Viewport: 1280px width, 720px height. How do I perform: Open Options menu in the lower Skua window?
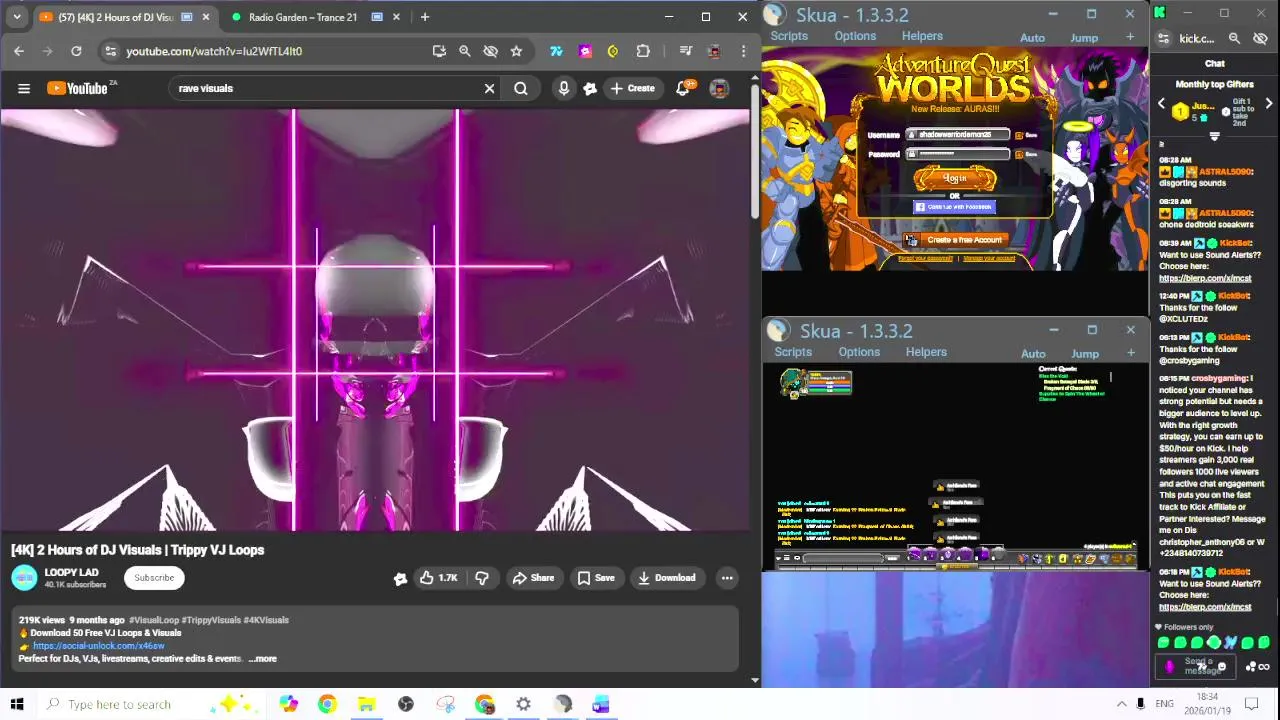click(x=859, y=352)
